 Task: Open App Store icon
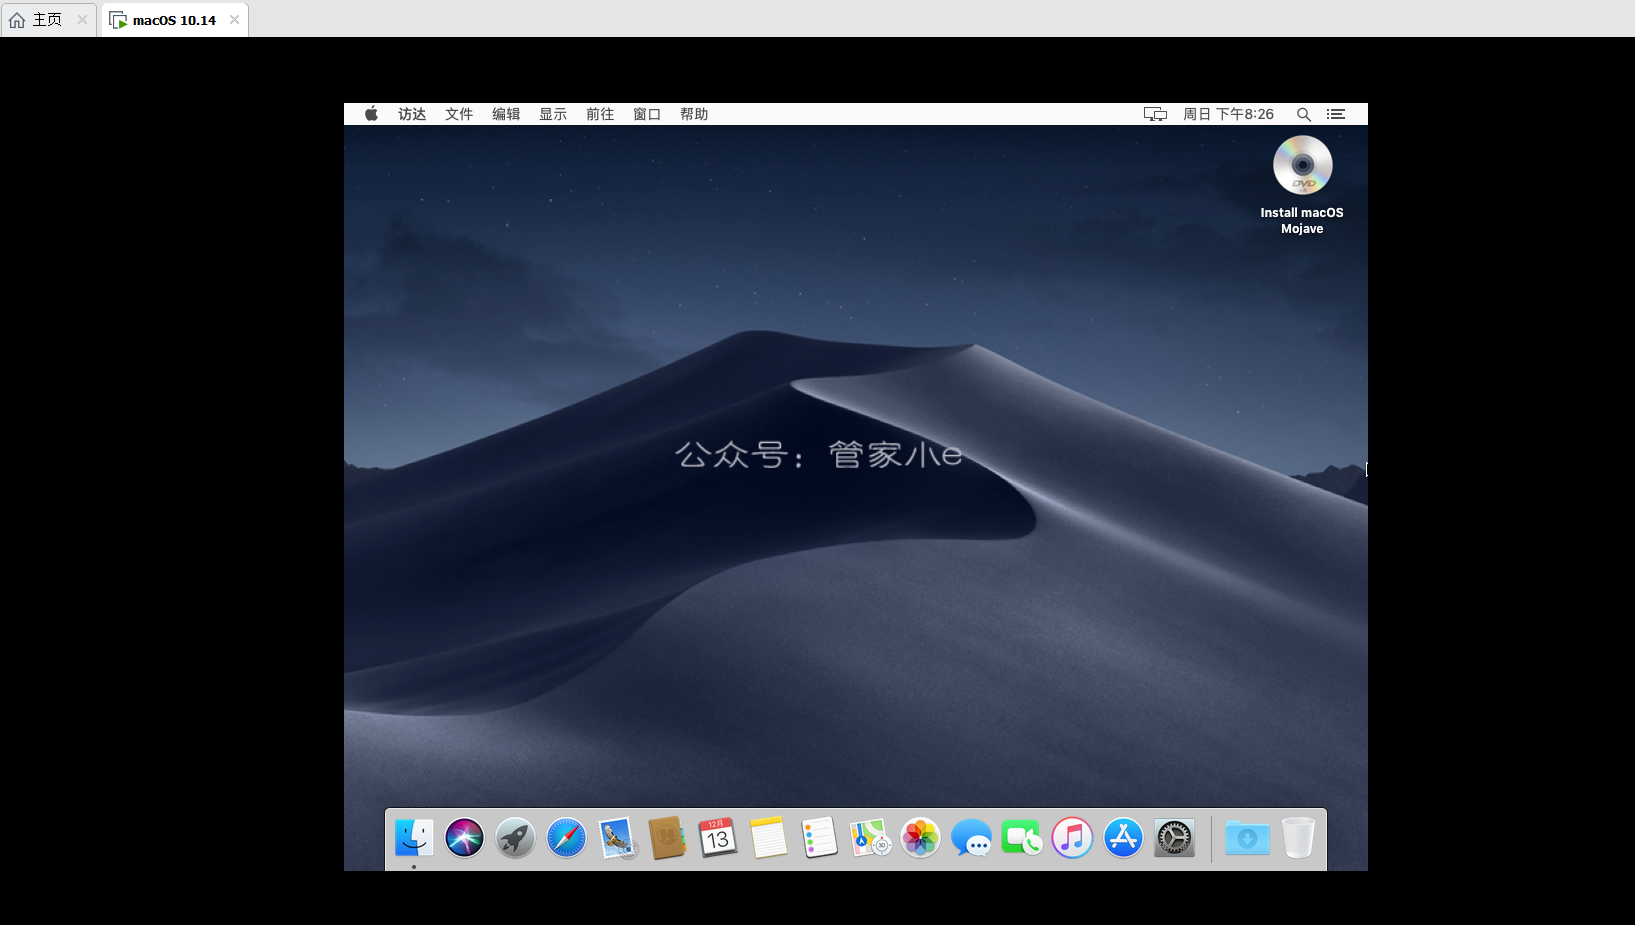click(1123, 838)
